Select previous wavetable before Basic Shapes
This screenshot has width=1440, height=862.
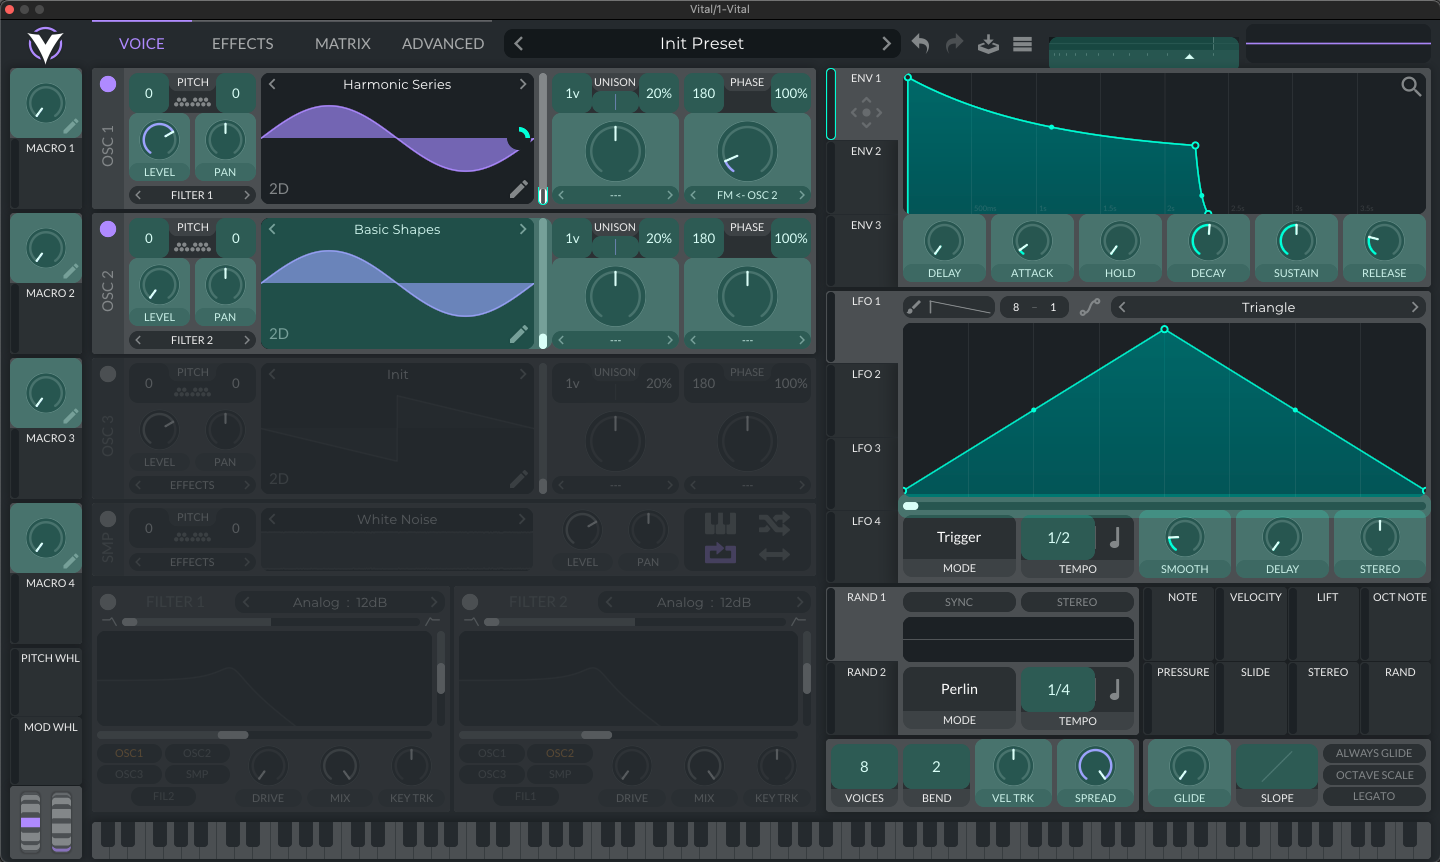(272, 230)
